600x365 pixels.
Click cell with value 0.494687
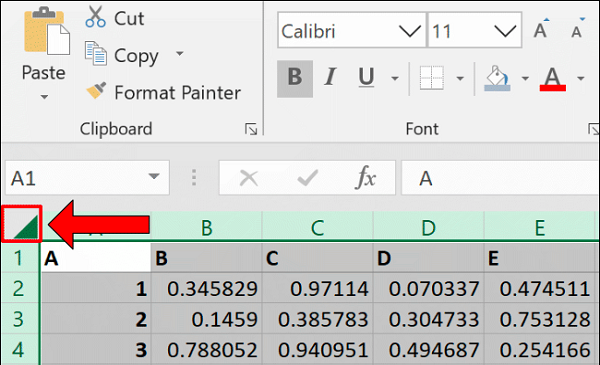tap(429, 349)
